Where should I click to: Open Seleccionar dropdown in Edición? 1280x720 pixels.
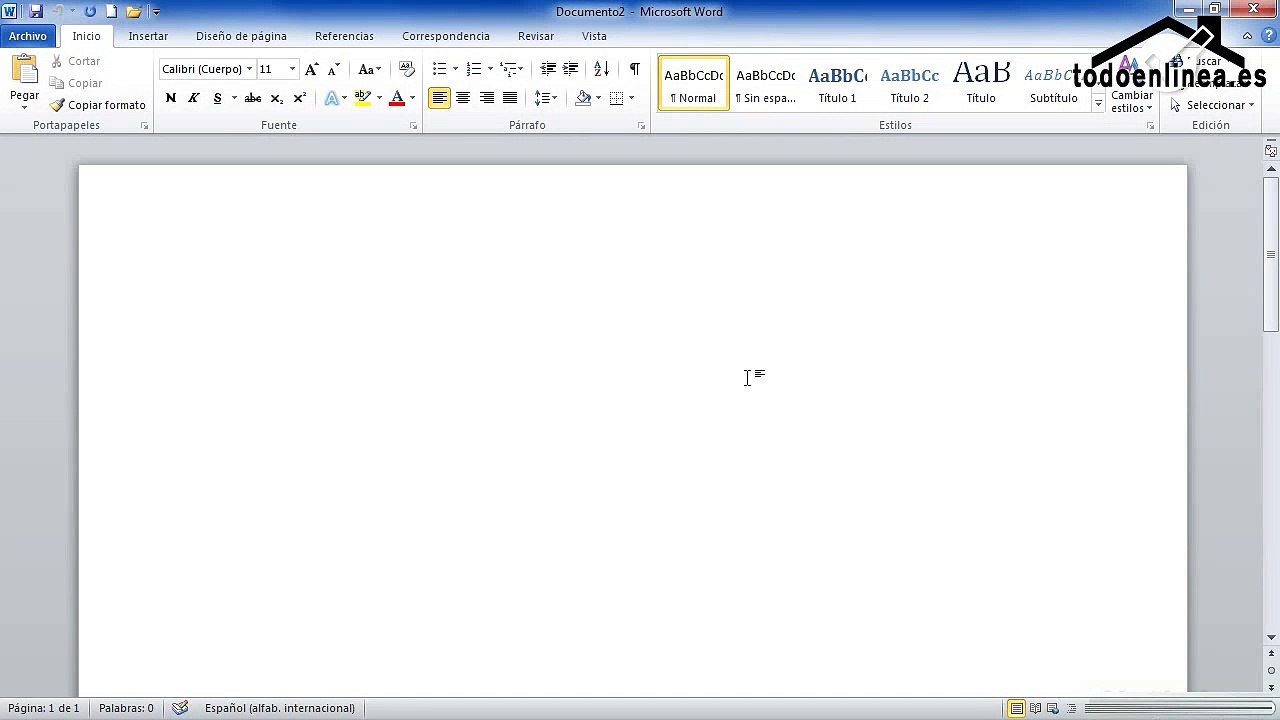1212,105
